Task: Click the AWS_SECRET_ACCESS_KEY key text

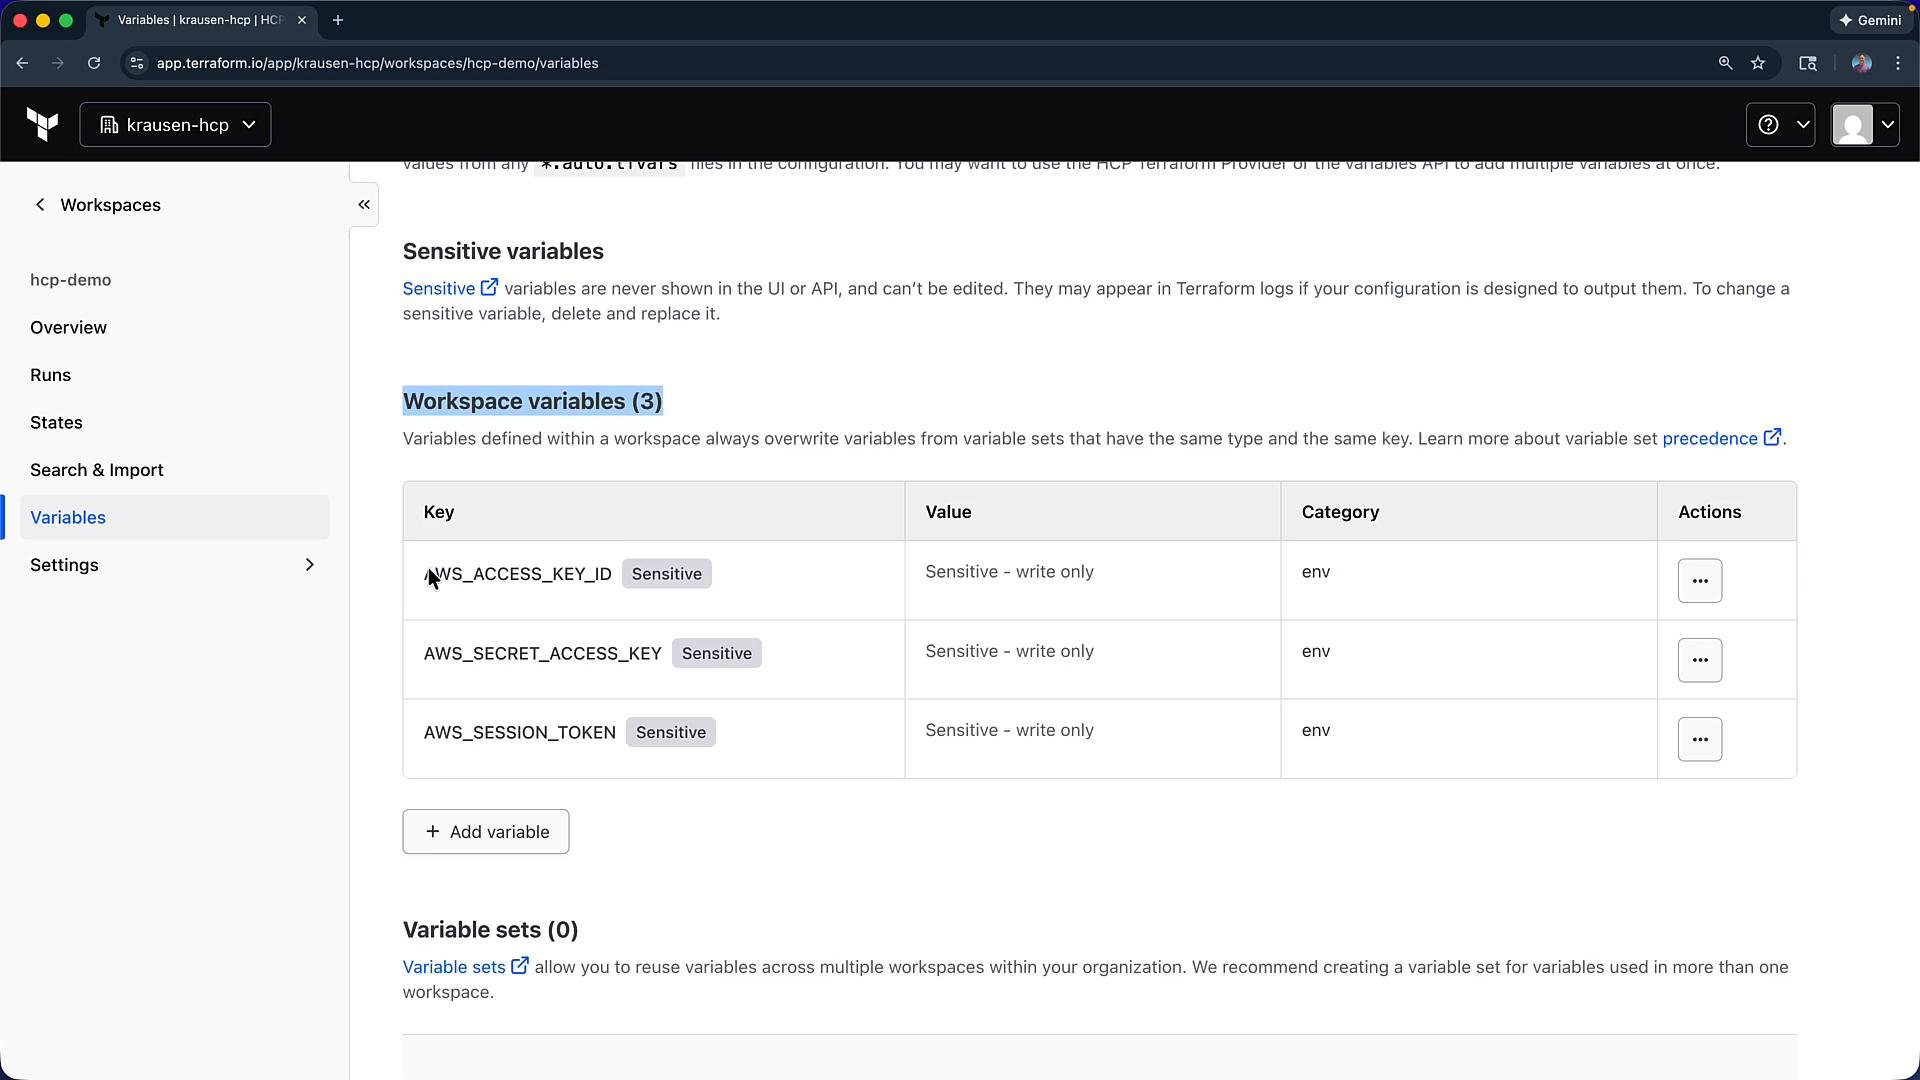Action: pyautogui.click(x=543, y=654)
